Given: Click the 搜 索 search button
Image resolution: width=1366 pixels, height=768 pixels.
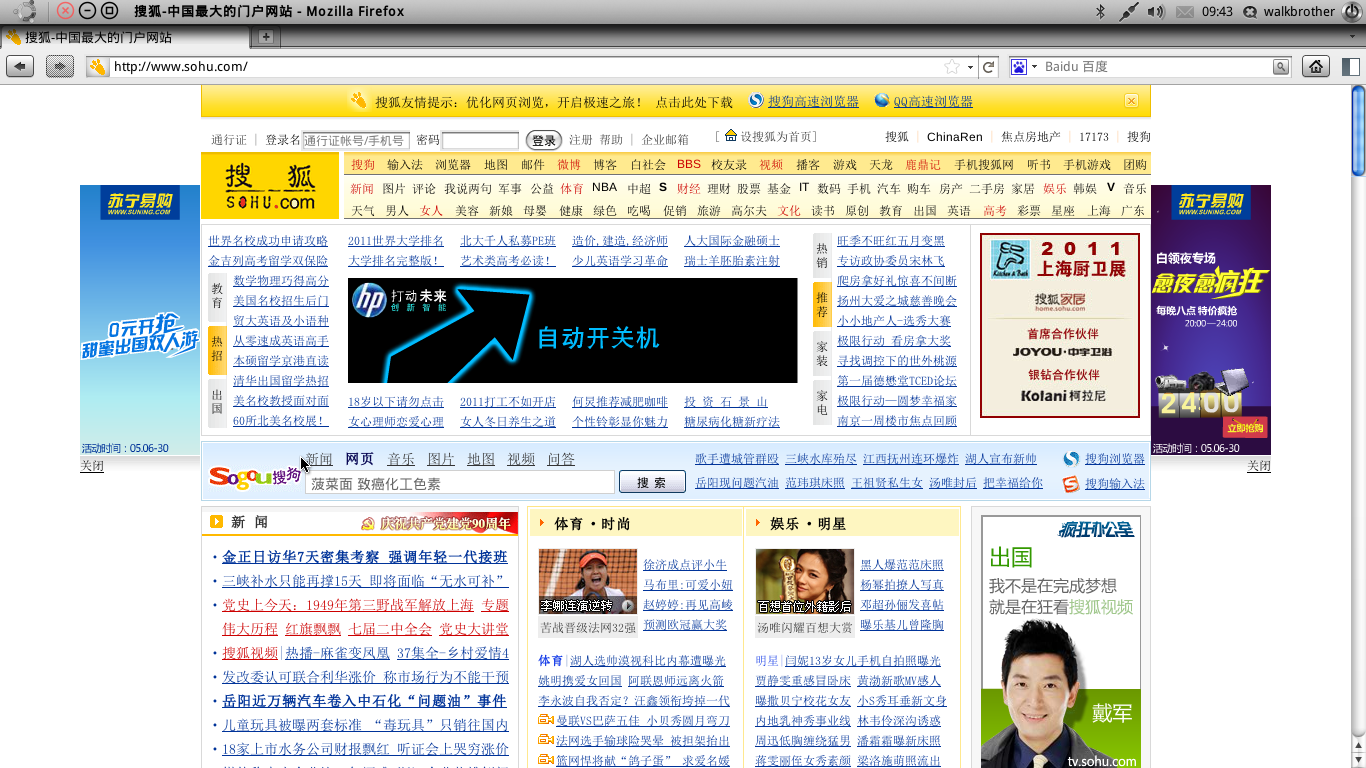Looking at the screenshot, I should (651, 483).
